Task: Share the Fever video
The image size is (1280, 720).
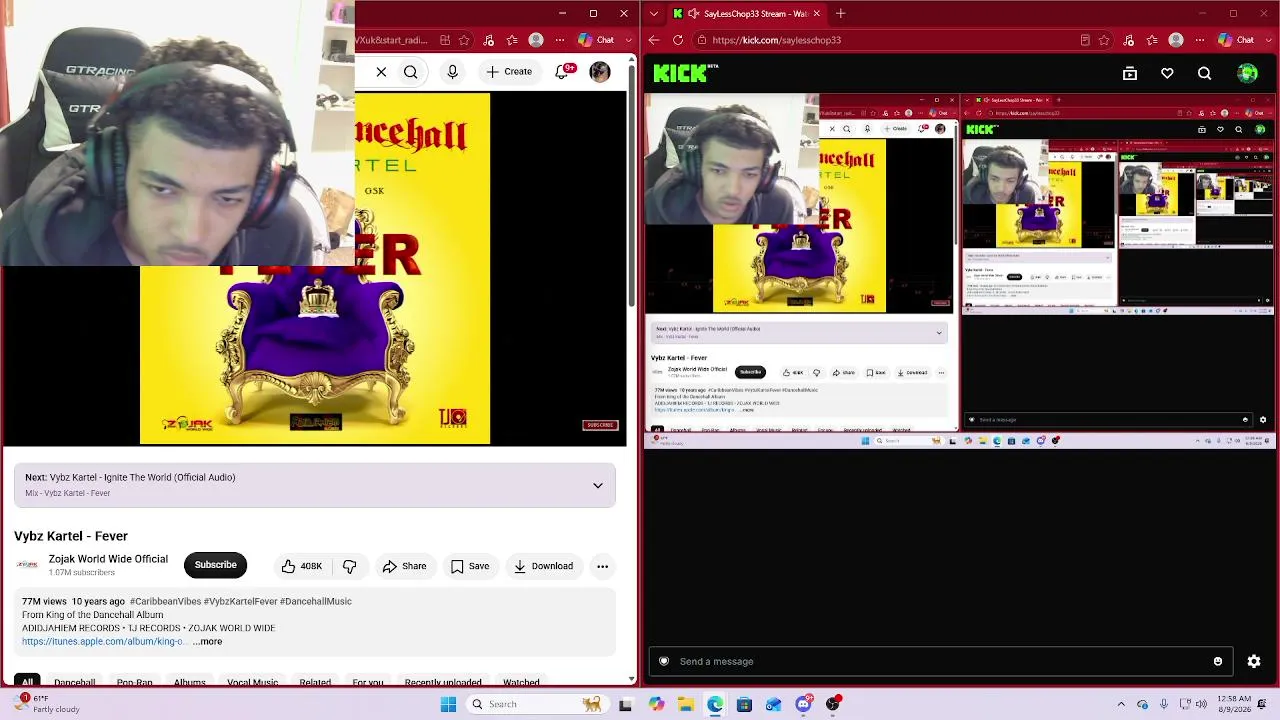Action: point(404,566)
